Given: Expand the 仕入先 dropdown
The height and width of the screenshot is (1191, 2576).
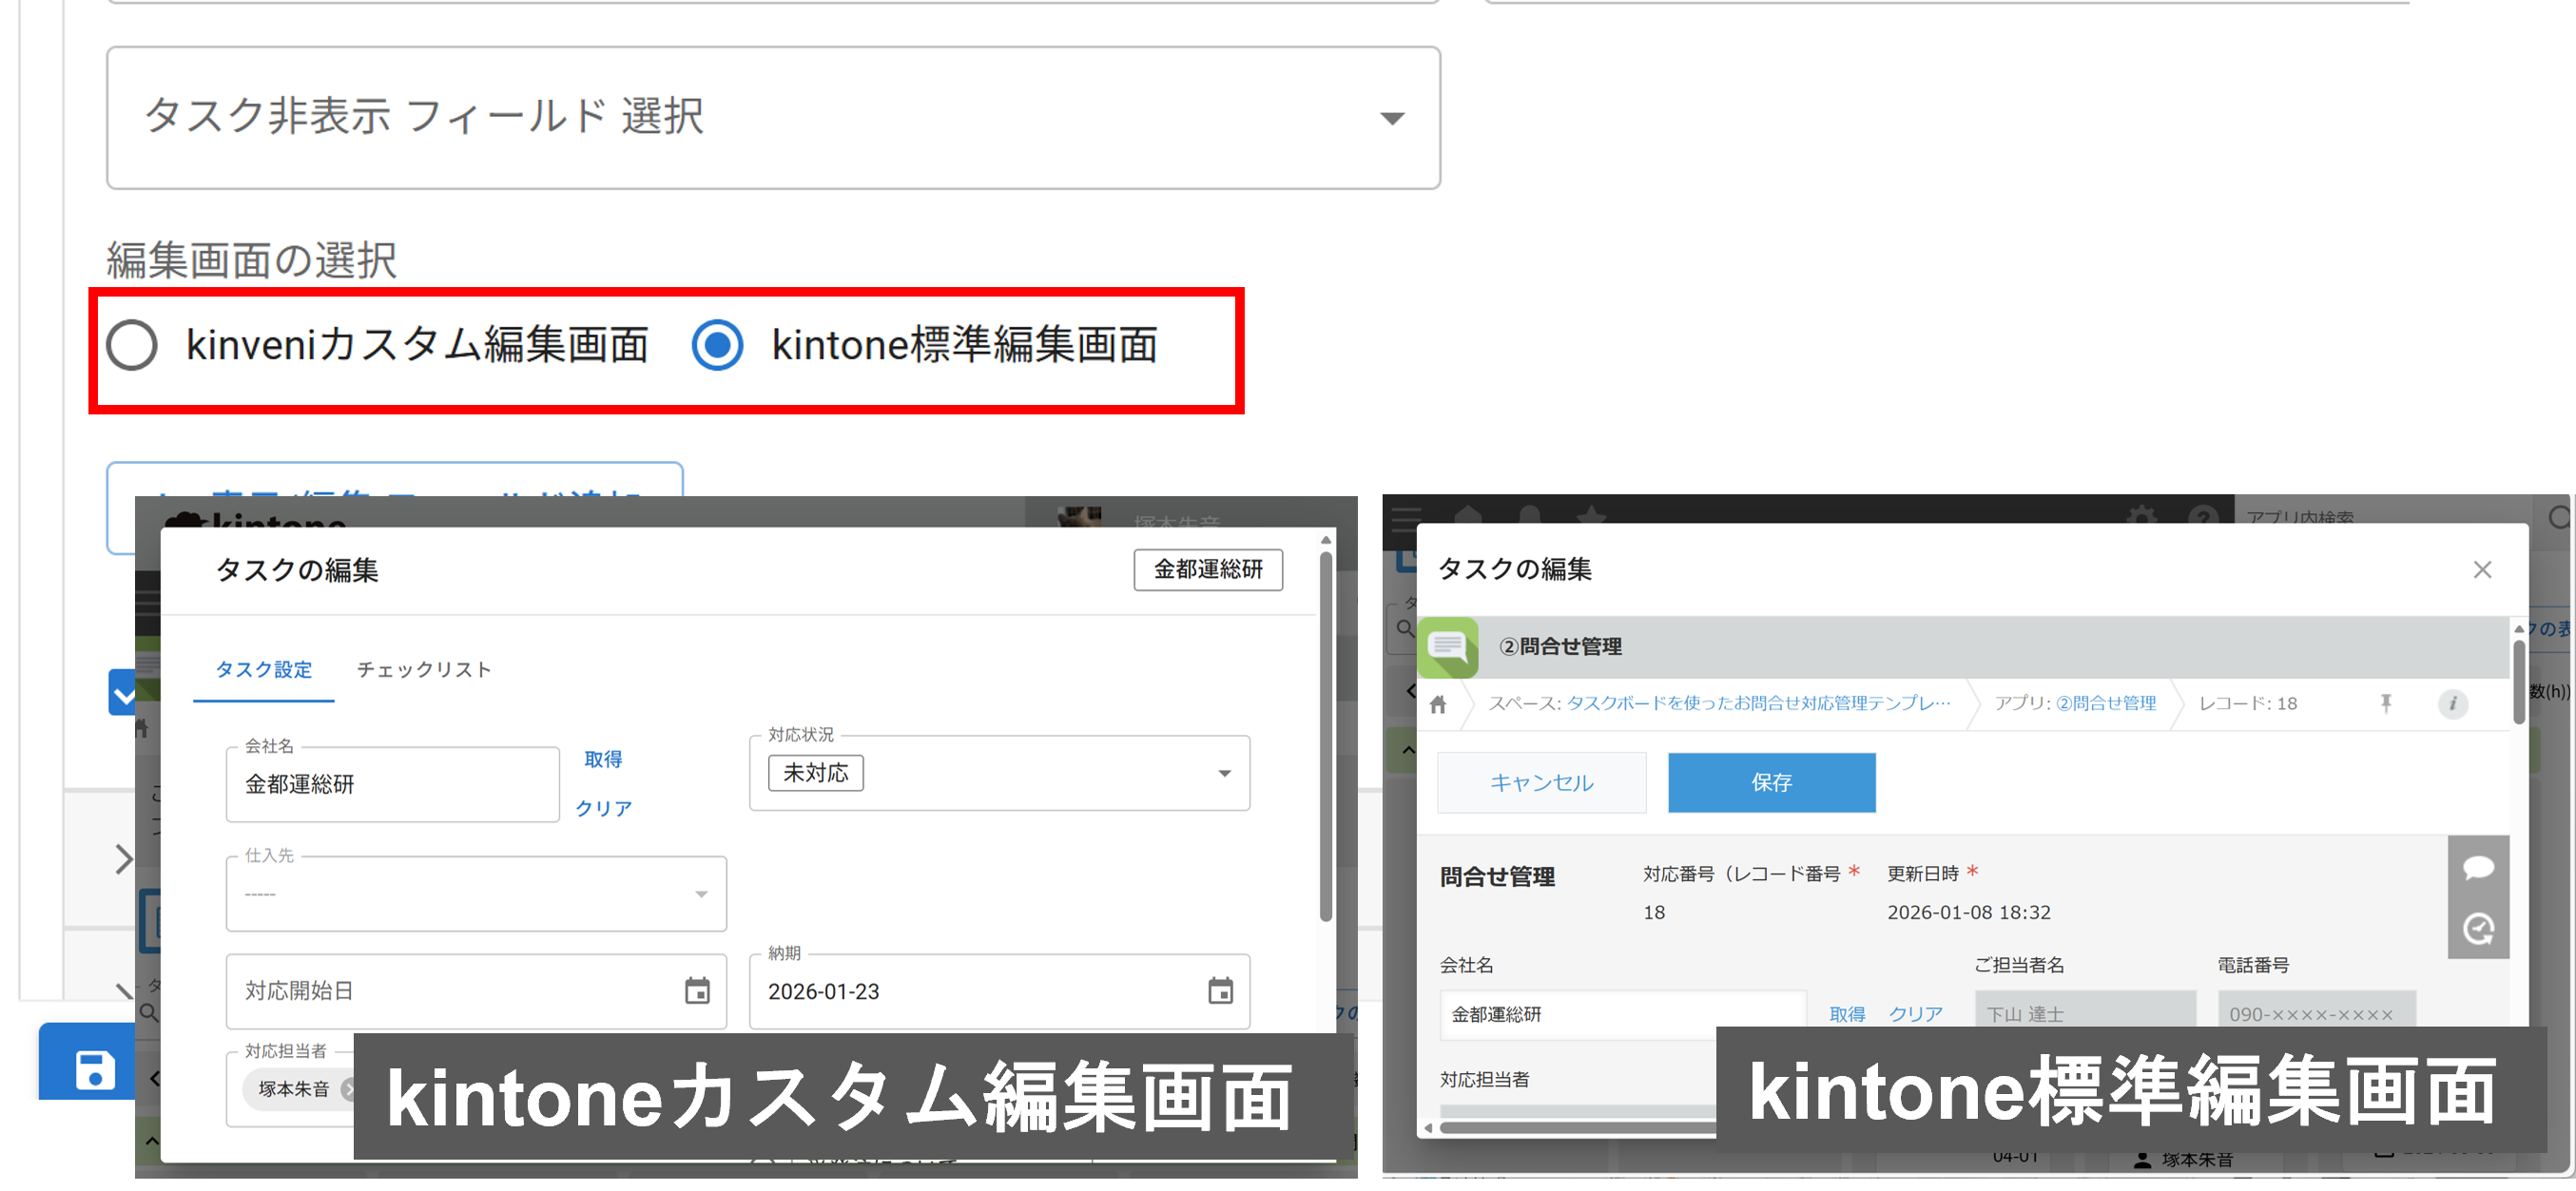Looking at the screenshot, I should 700,894.
